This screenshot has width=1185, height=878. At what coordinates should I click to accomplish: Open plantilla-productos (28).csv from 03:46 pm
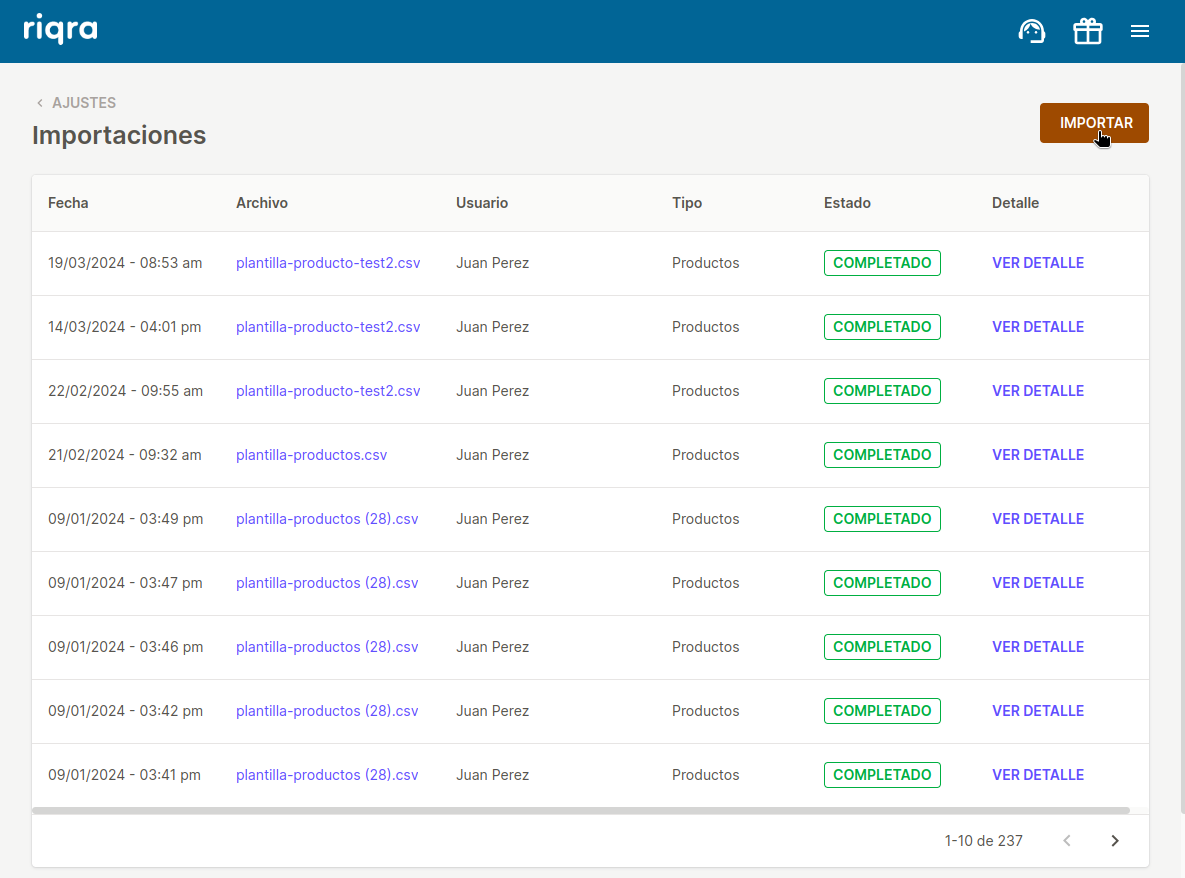point(327,647)
